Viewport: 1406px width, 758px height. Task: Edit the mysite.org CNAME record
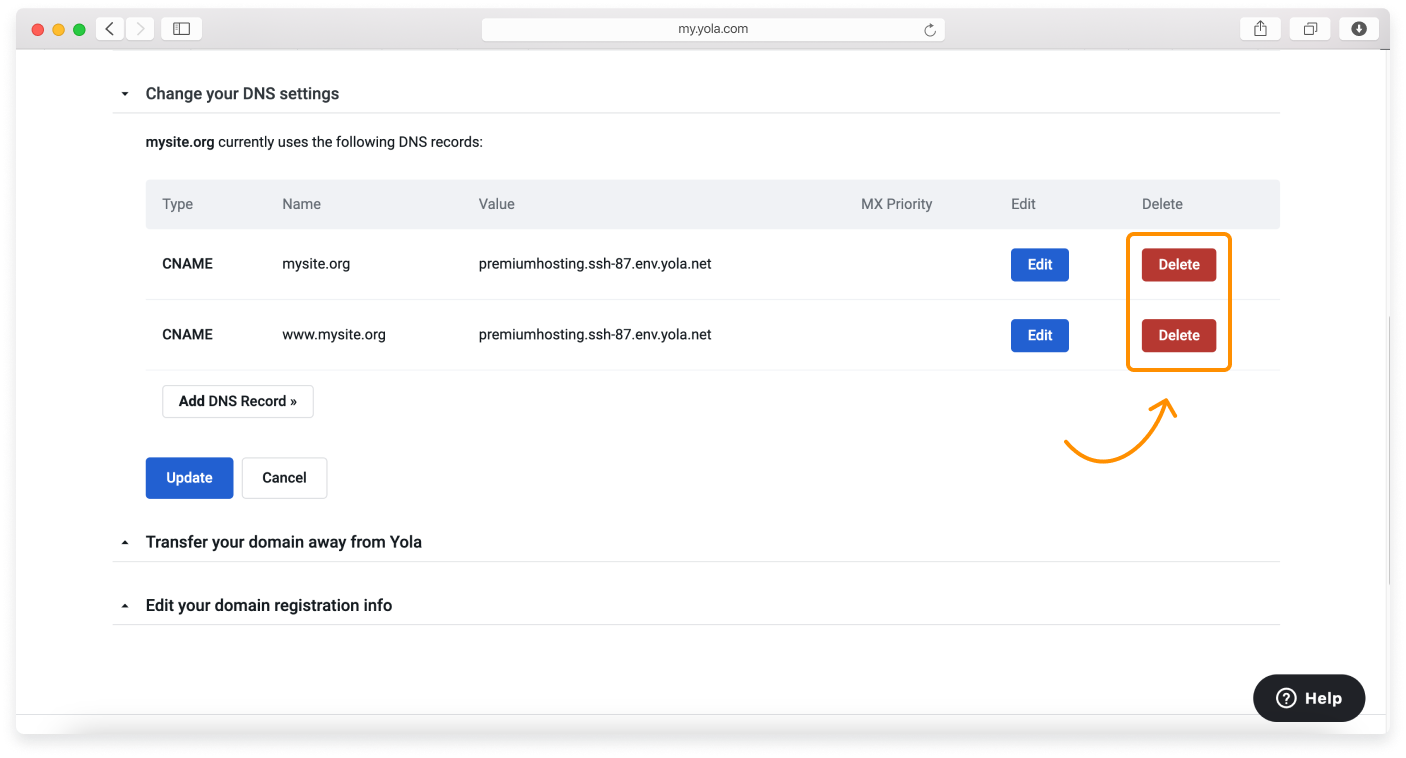click(1039, 264)
